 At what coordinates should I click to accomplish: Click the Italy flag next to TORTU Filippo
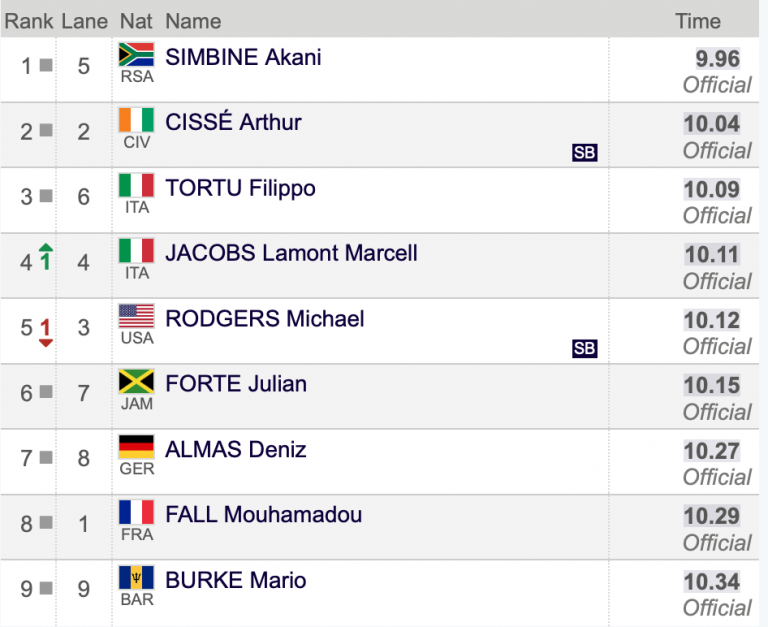point(136,185)
